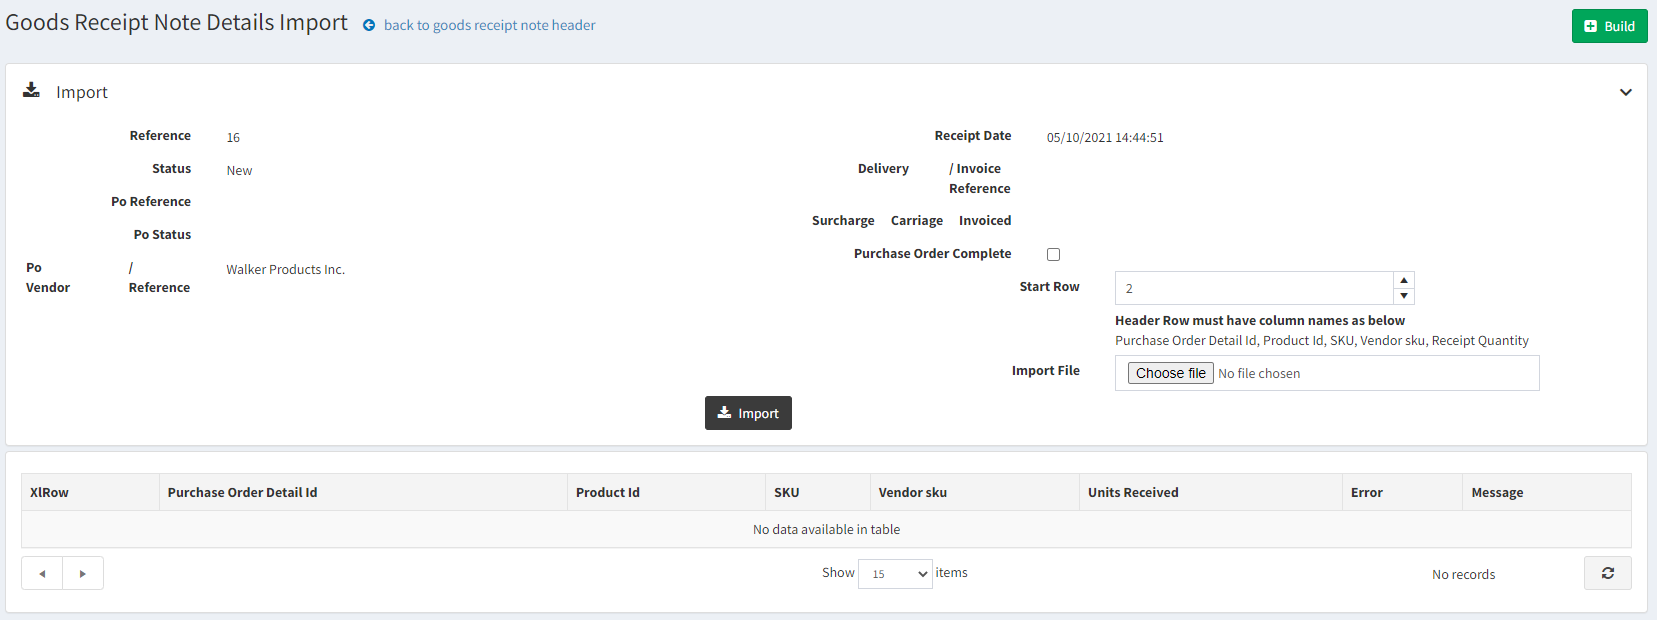Sort by XlRow column header
This screenshot has height=620, width=1657.
click(x=50, y=492)
